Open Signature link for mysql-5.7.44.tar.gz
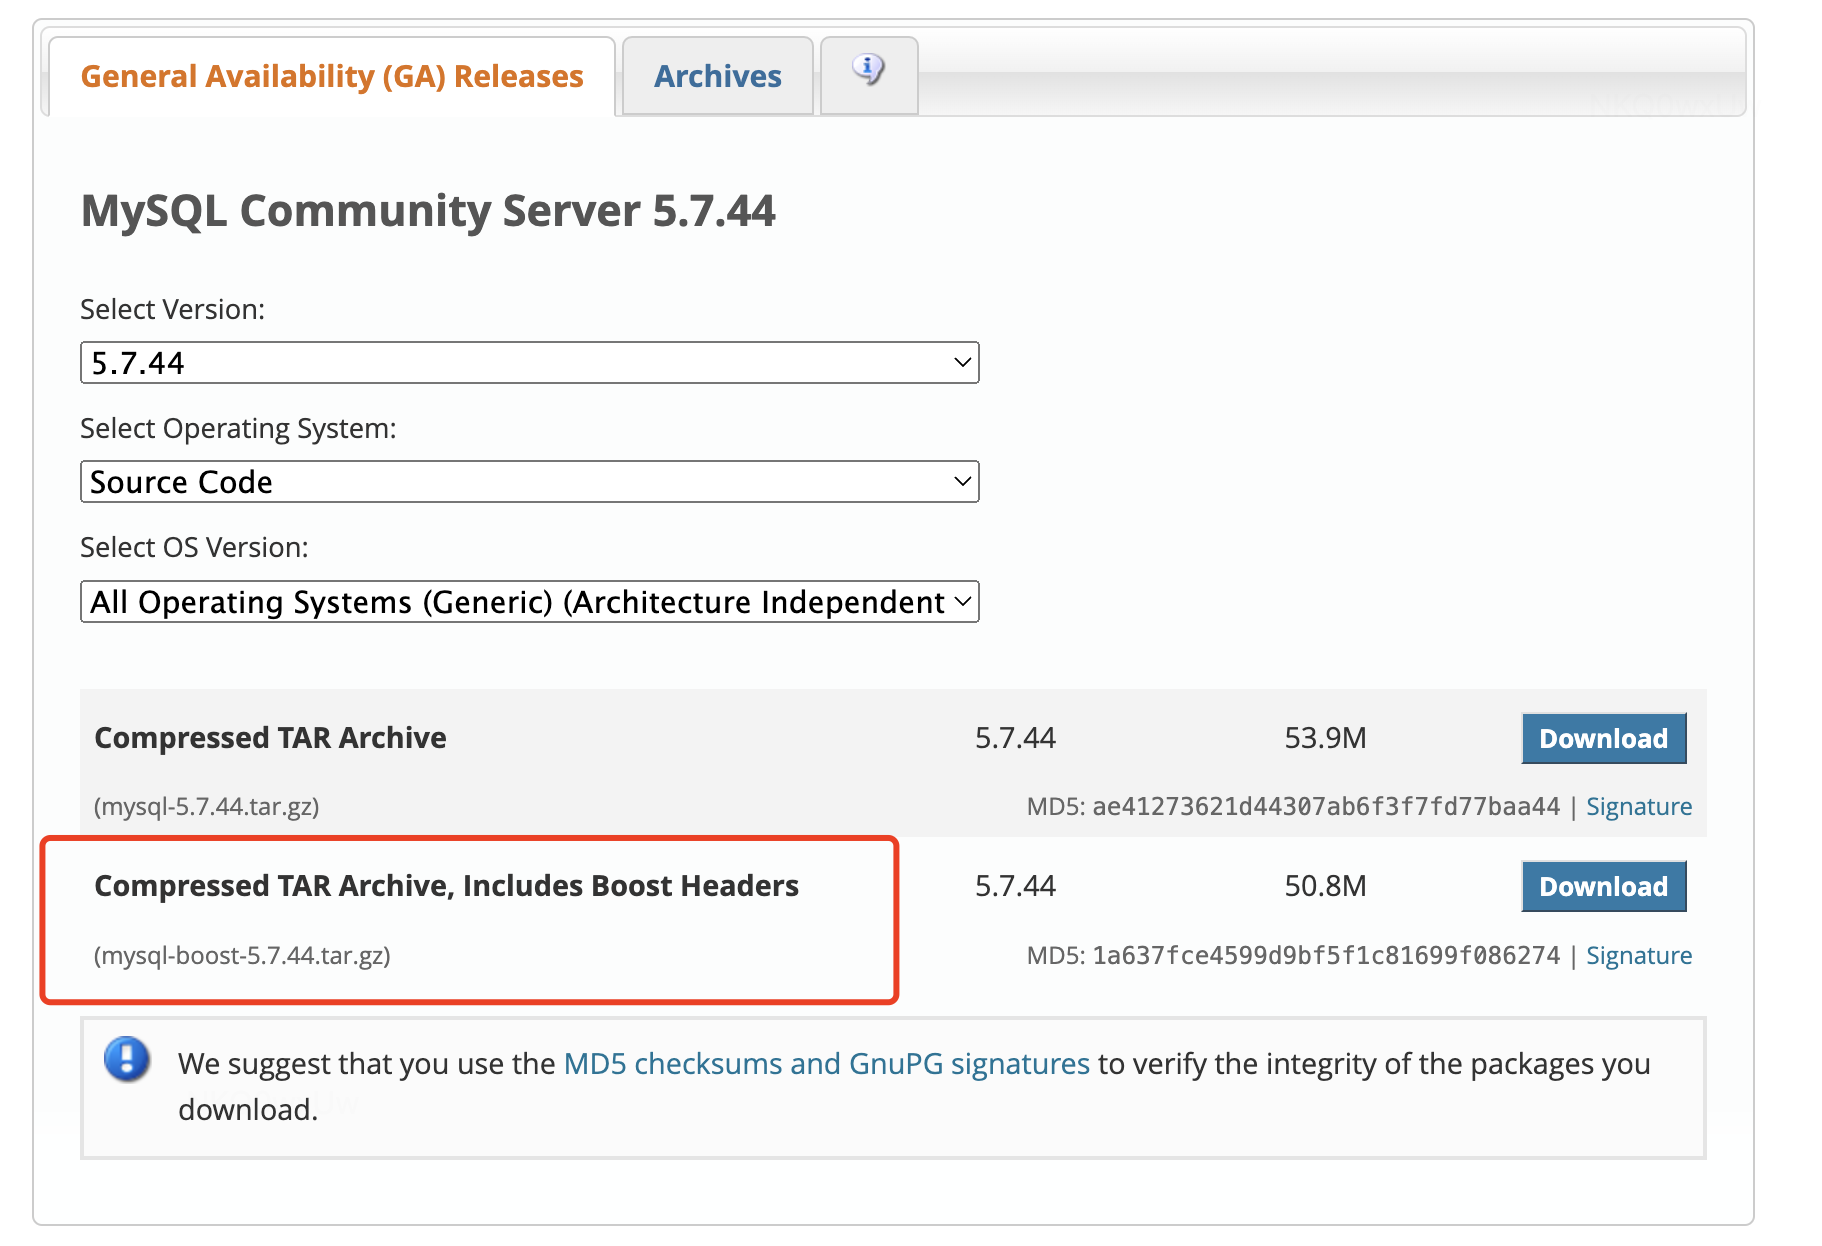This screenshot has height=1246, width=1822. click(x=1639, y=806)
